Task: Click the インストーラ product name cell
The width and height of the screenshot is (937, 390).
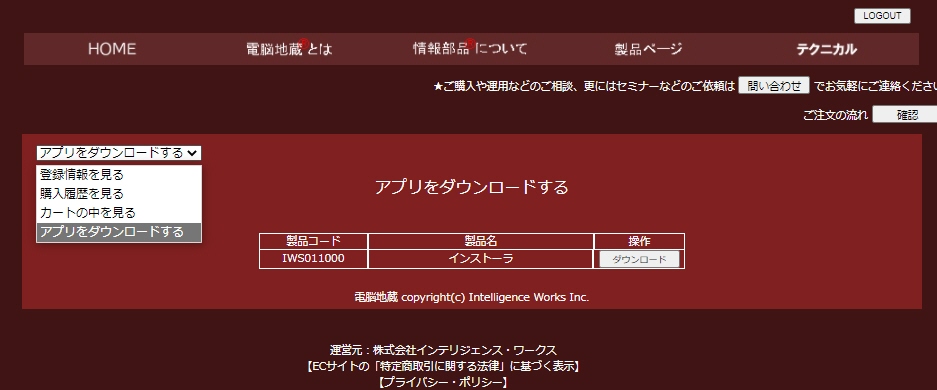Action: click(481, 259)
